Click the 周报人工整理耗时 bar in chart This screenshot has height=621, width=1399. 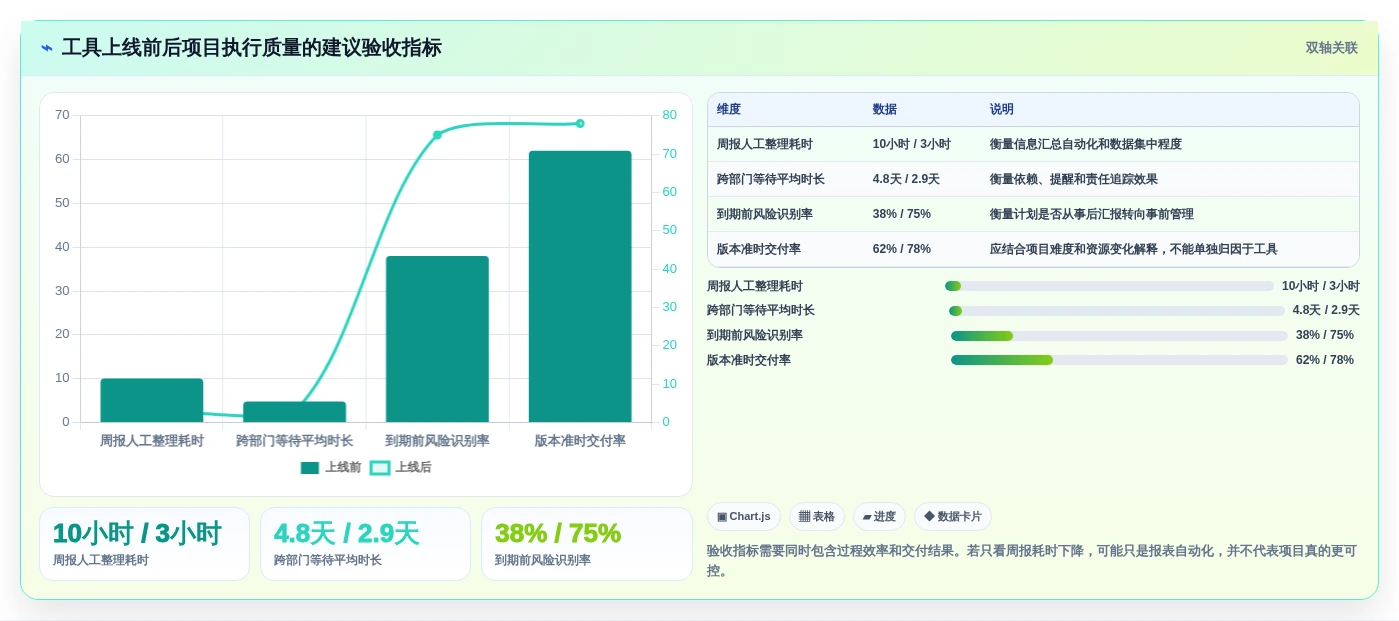(x=152, y=400)
